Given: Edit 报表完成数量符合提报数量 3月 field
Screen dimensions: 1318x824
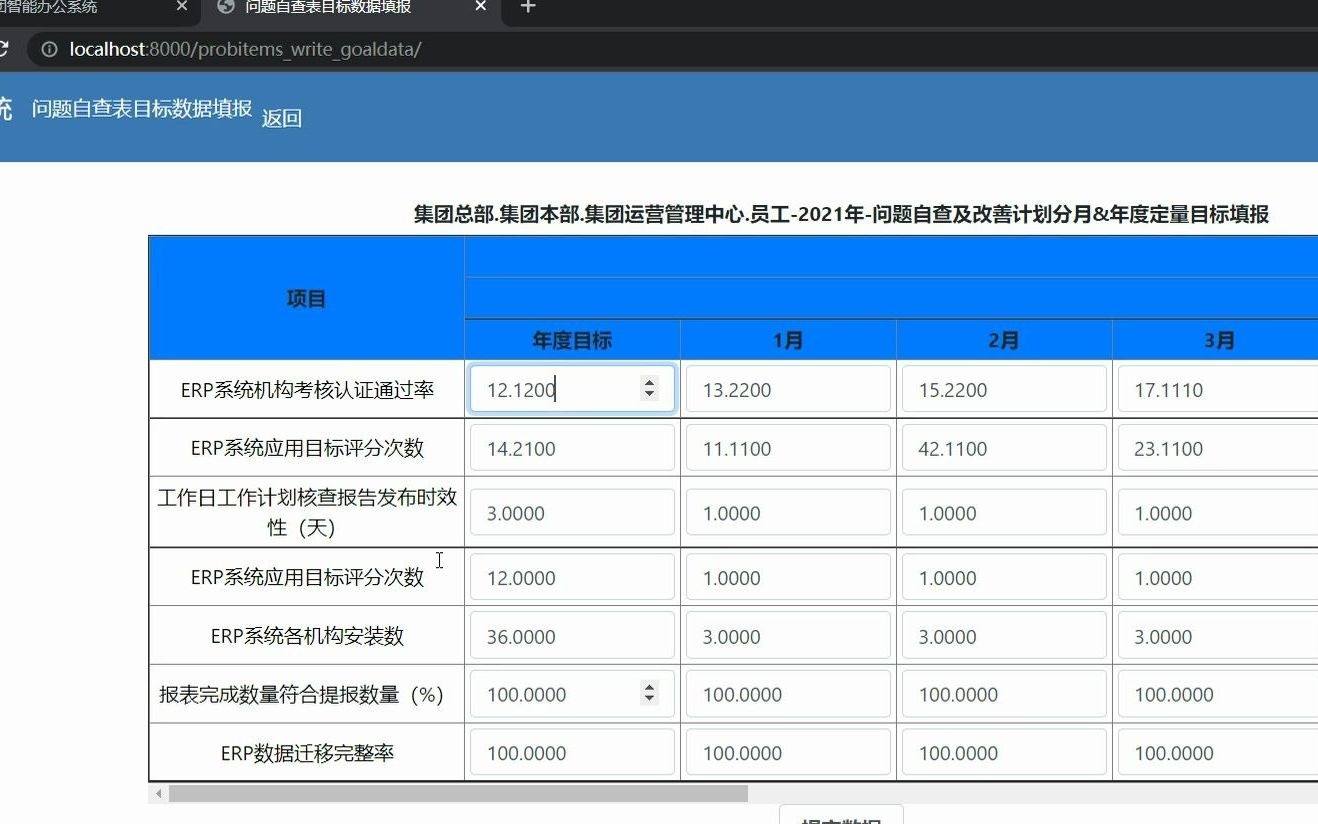Looking at the screenshot, I should click(1218, 694).
